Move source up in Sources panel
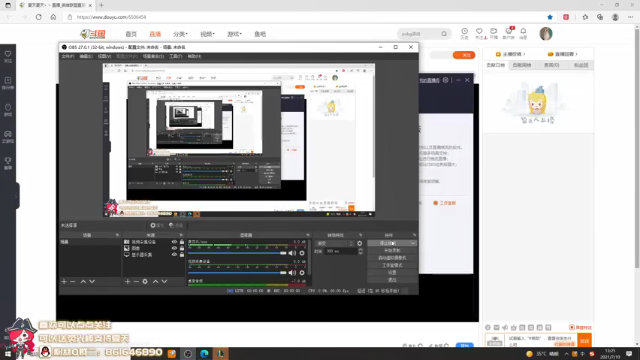This screenshot has width=640, height=360. coord(156,281)
